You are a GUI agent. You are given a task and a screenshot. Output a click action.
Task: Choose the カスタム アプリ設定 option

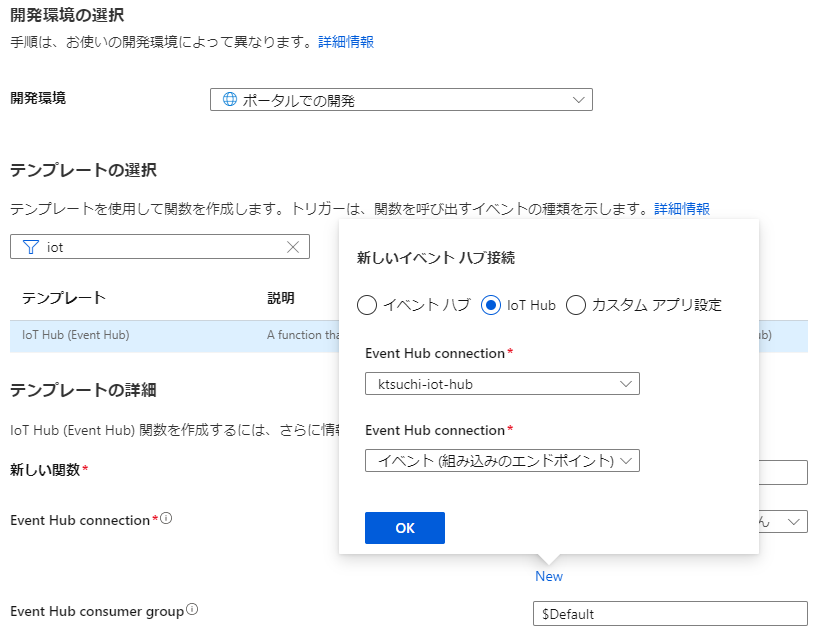point(576,305)
